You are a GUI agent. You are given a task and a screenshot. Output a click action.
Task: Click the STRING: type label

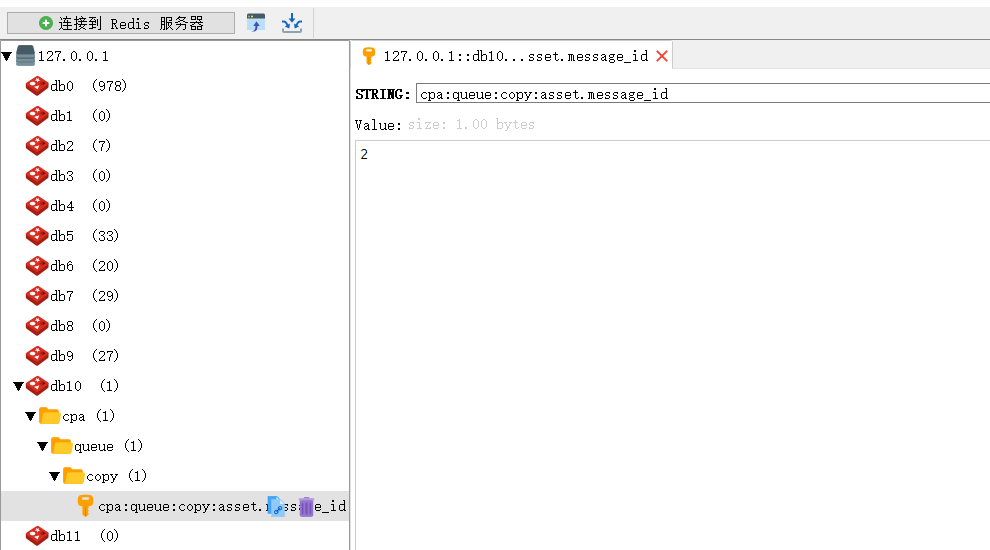tap(383, 95)
